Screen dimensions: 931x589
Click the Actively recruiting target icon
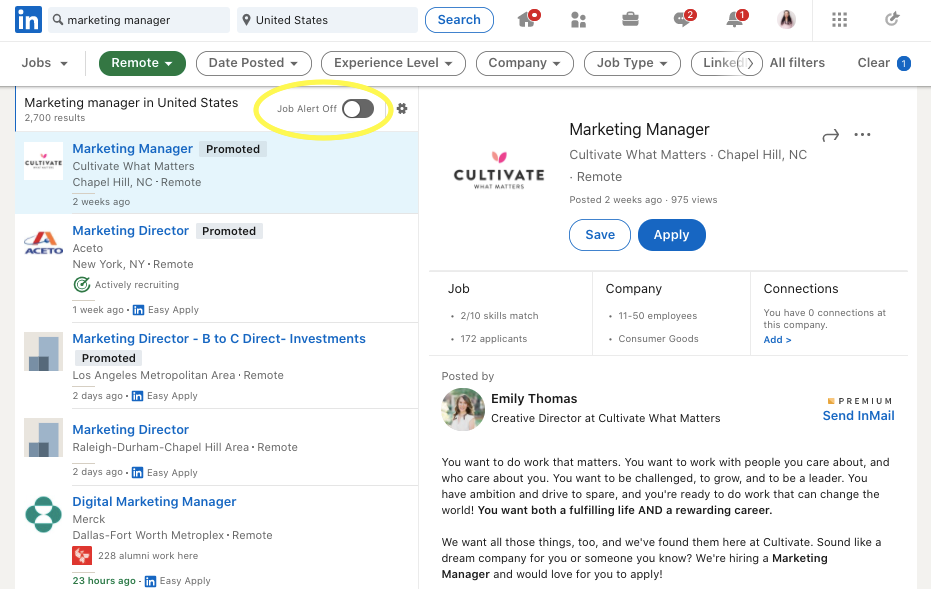click(x=81, y=285)
